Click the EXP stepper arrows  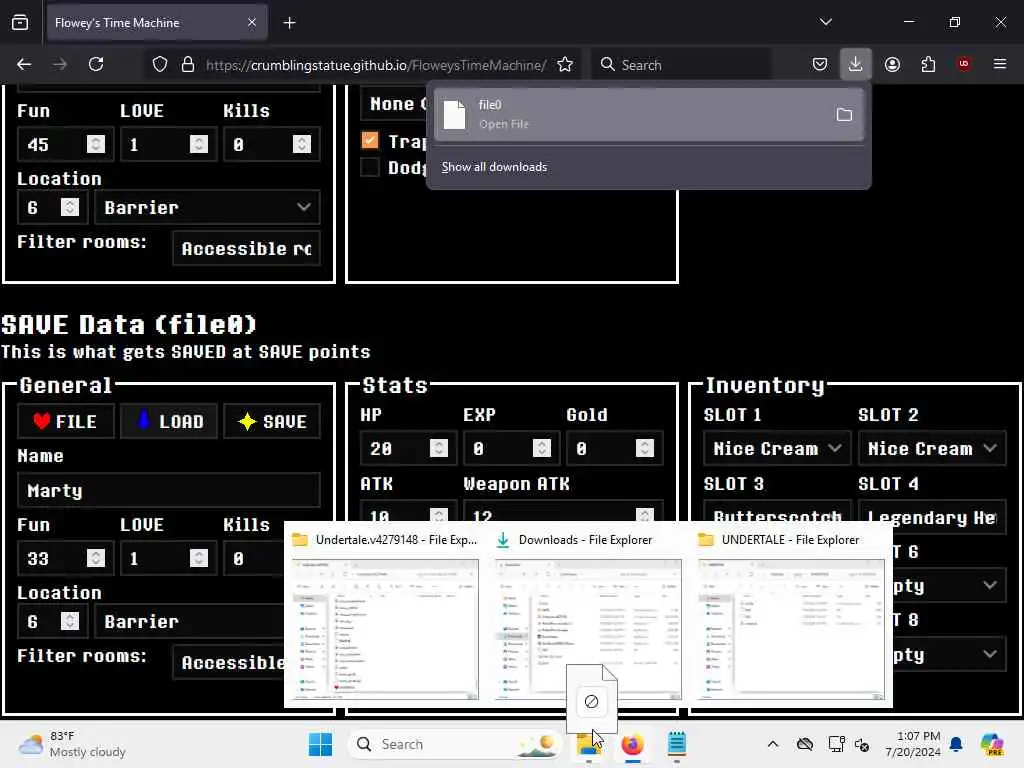[541, 447]
